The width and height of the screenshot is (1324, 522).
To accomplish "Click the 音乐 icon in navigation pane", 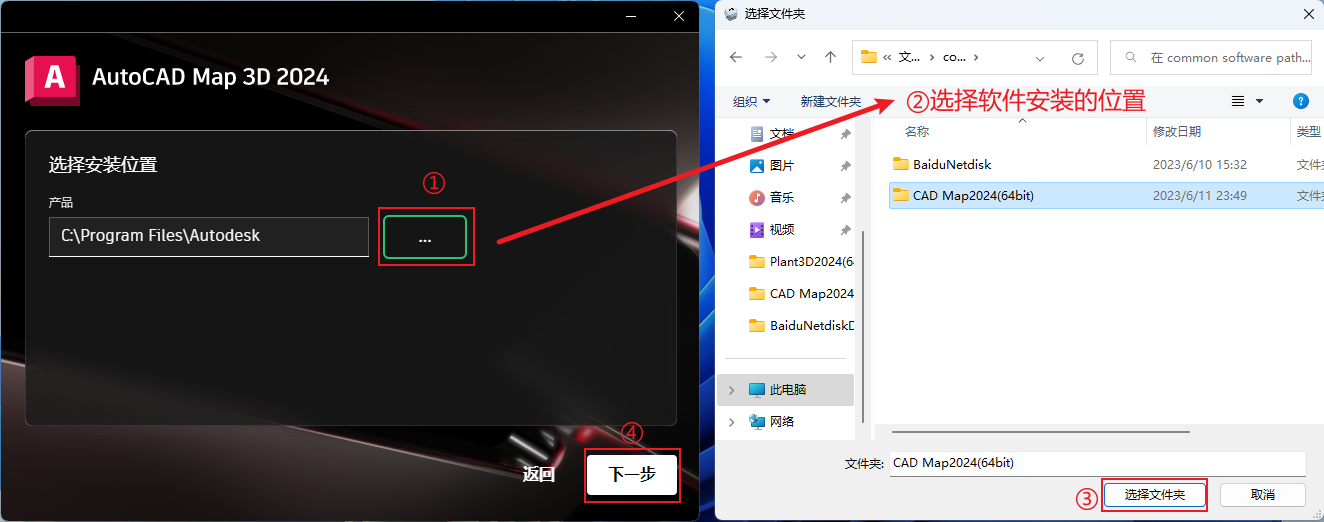I will pyautogui.click(x=757, y=197).
